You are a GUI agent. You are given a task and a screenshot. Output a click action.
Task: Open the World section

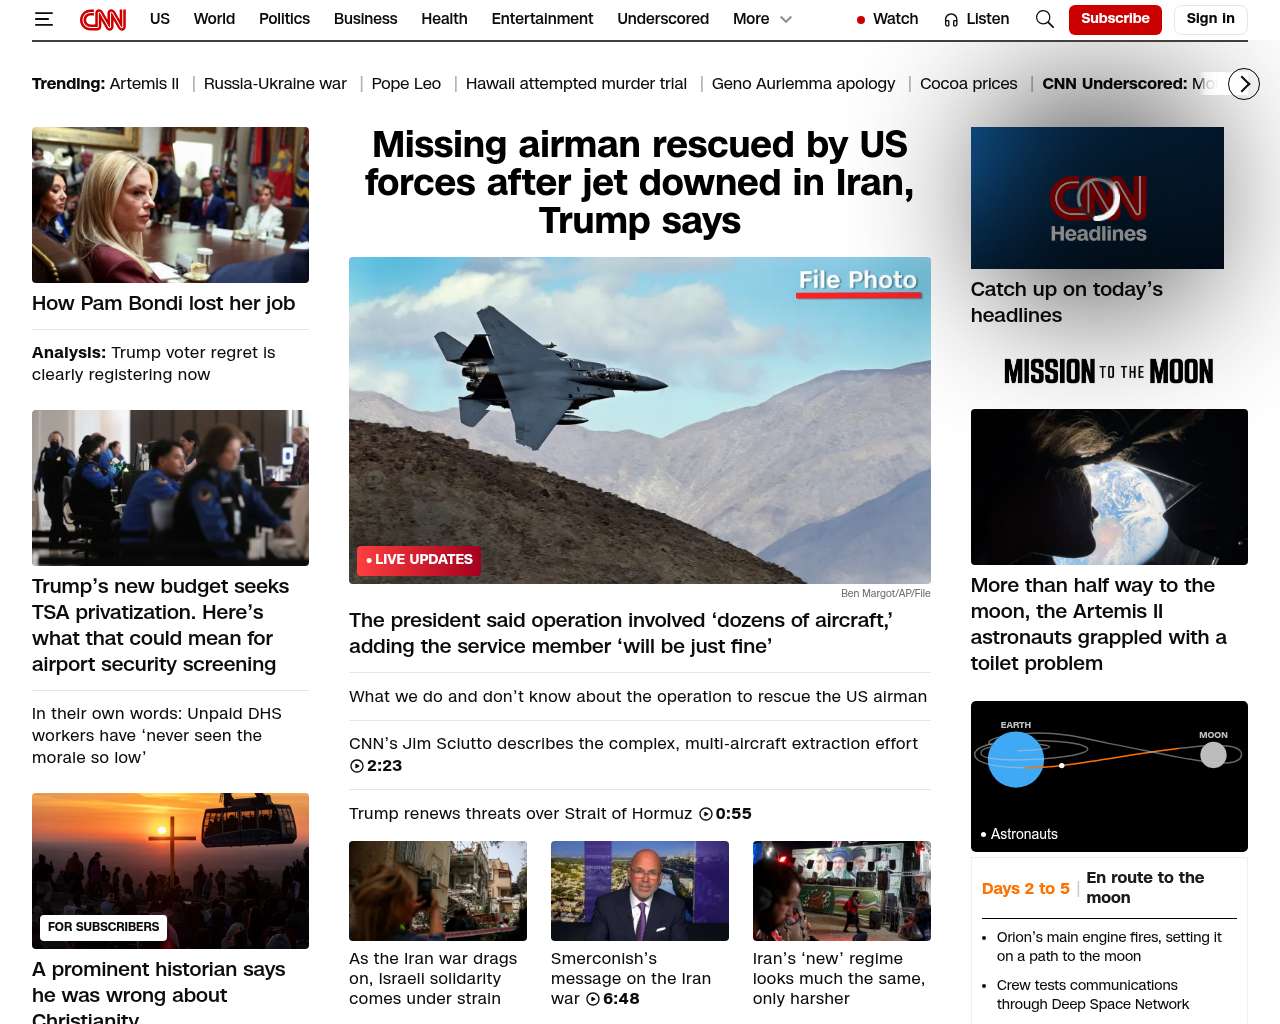[214, 19]
